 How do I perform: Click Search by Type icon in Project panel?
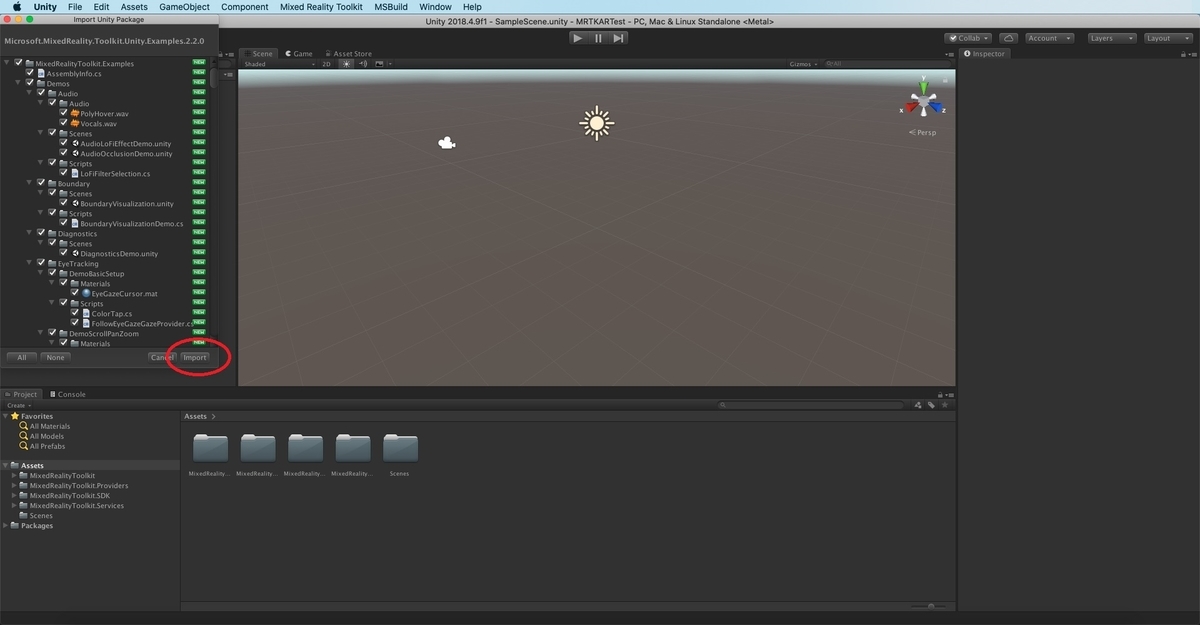coord(919,405)
